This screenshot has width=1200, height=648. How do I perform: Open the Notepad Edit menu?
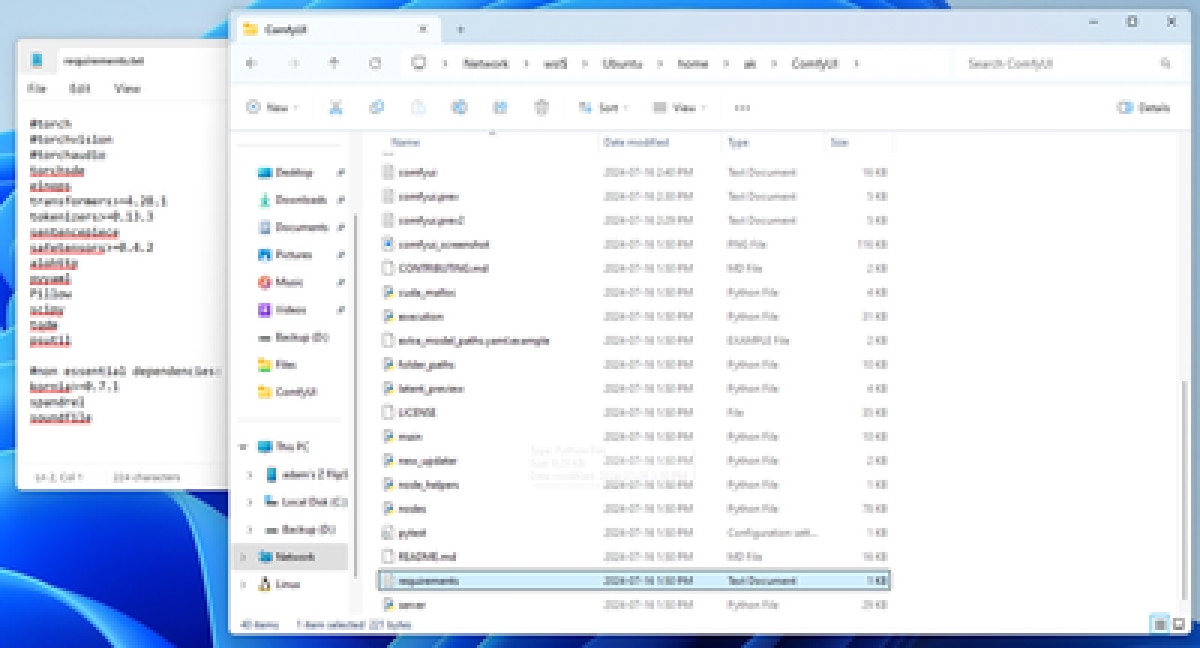click(x=81, y=89)
